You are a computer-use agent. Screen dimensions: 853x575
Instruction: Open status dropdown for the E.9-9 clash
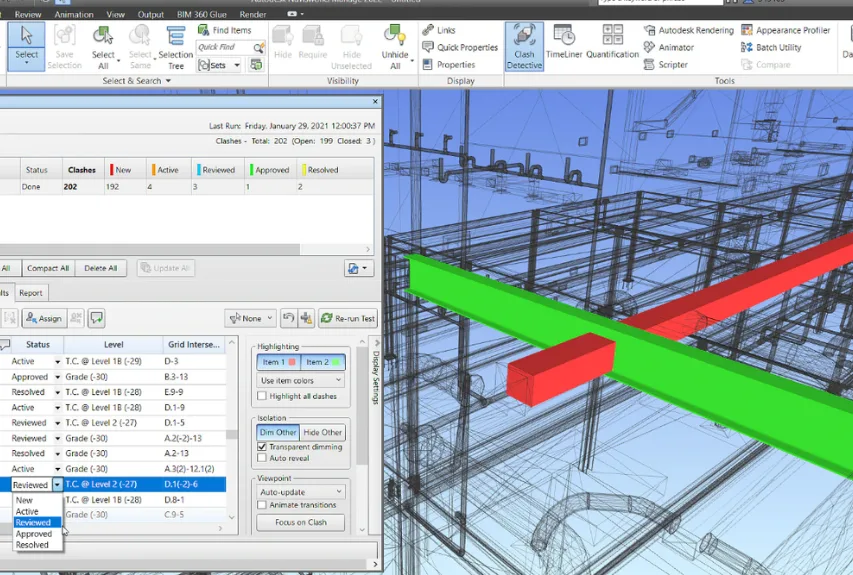(x=57, y=392)
